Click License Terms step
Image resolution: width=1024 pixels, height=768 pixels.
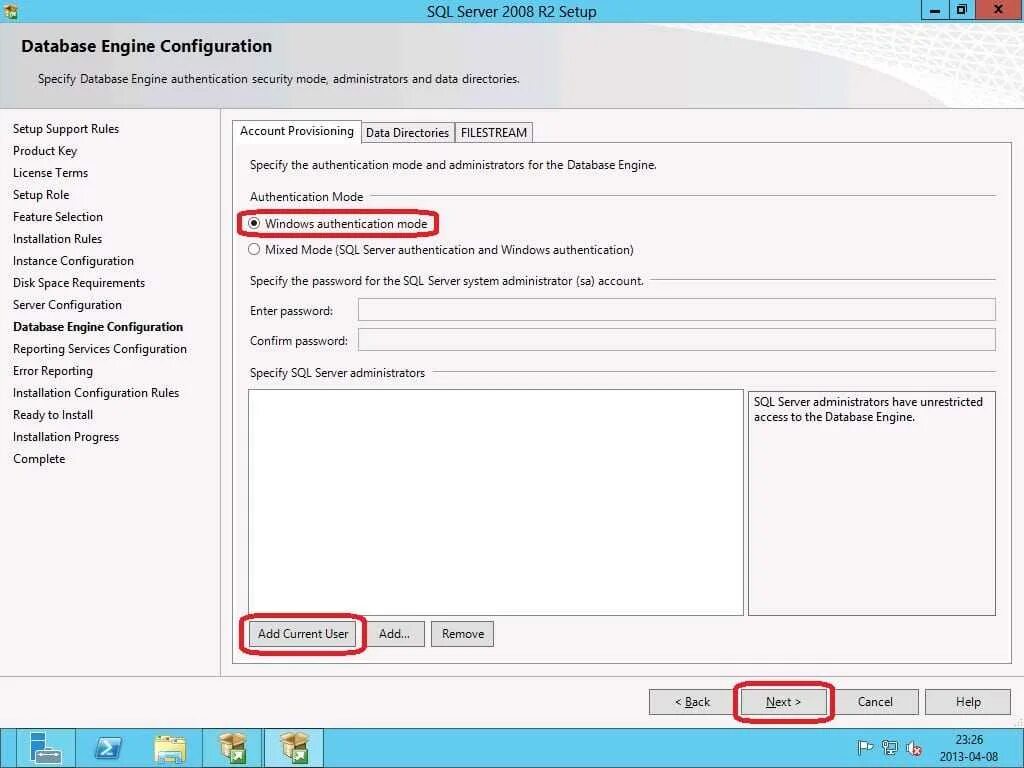click(50, 172)
